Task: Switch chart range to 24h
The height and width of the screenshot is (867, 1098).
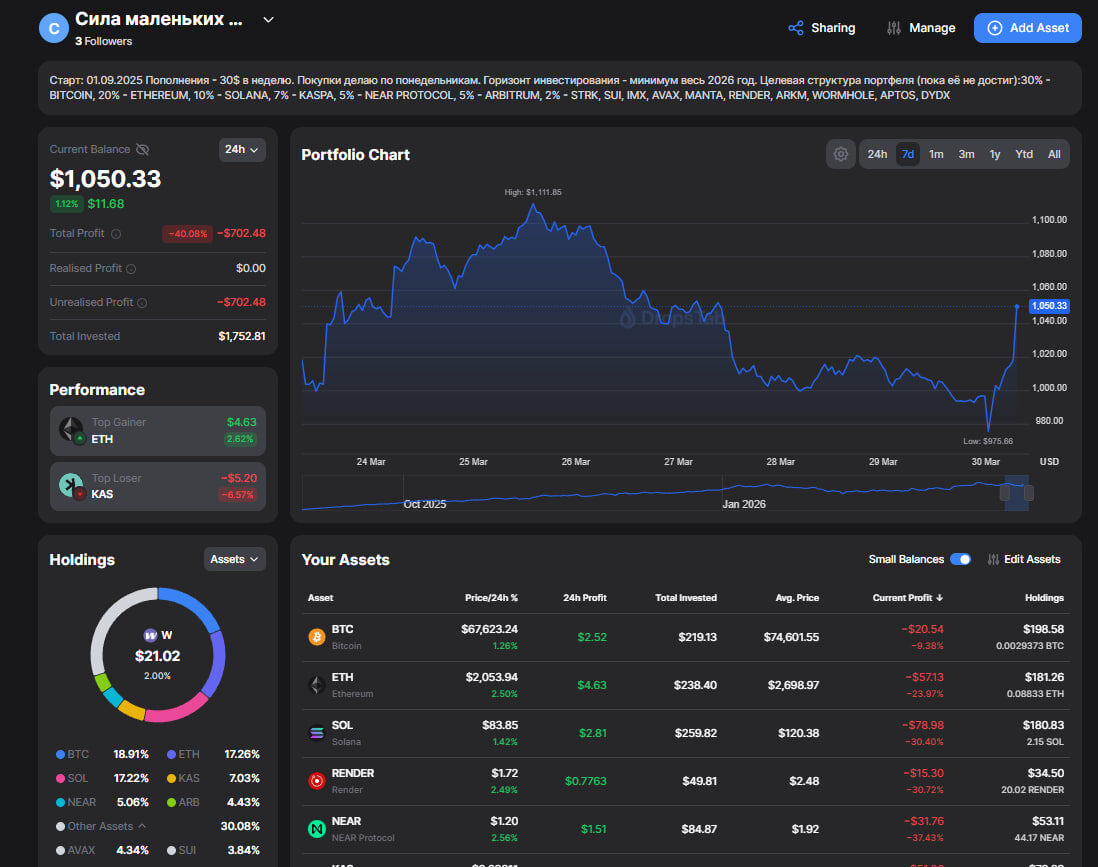Action: coord(877,154)
